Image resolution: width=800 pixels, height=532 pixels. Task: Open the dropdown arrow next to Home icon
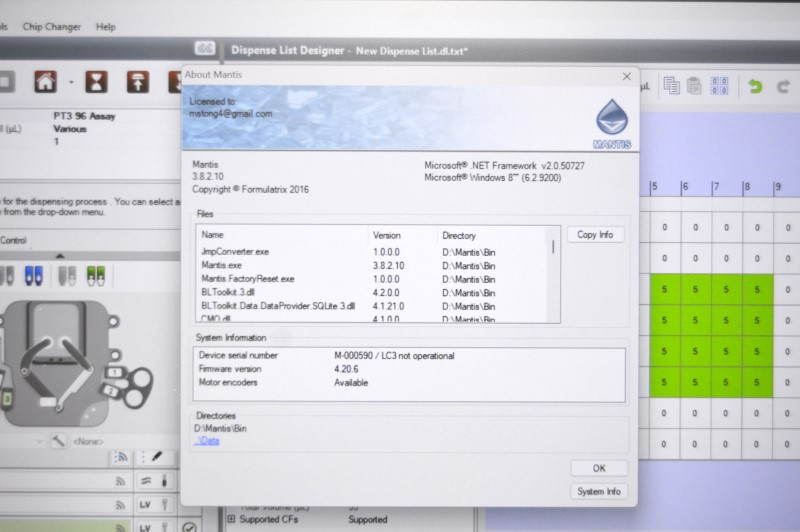[71, 82]
